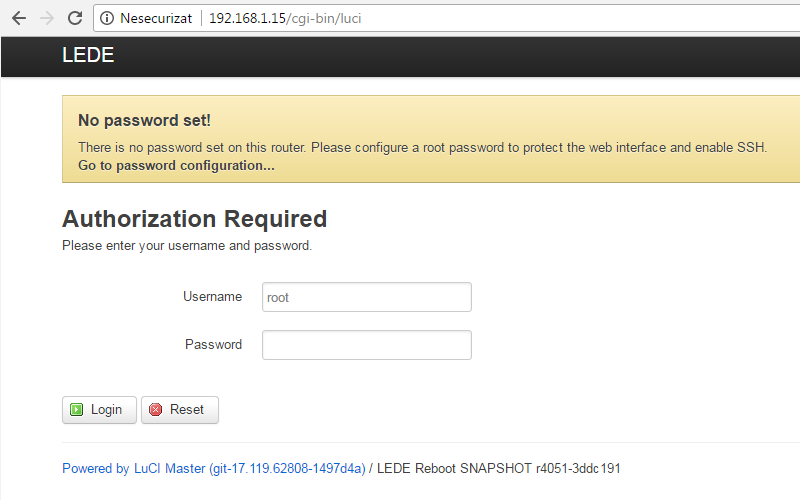This screenshot has height=500, width=800.
Task: Open the site info icon beside Nesecurizat
Action: pos(107,18)
